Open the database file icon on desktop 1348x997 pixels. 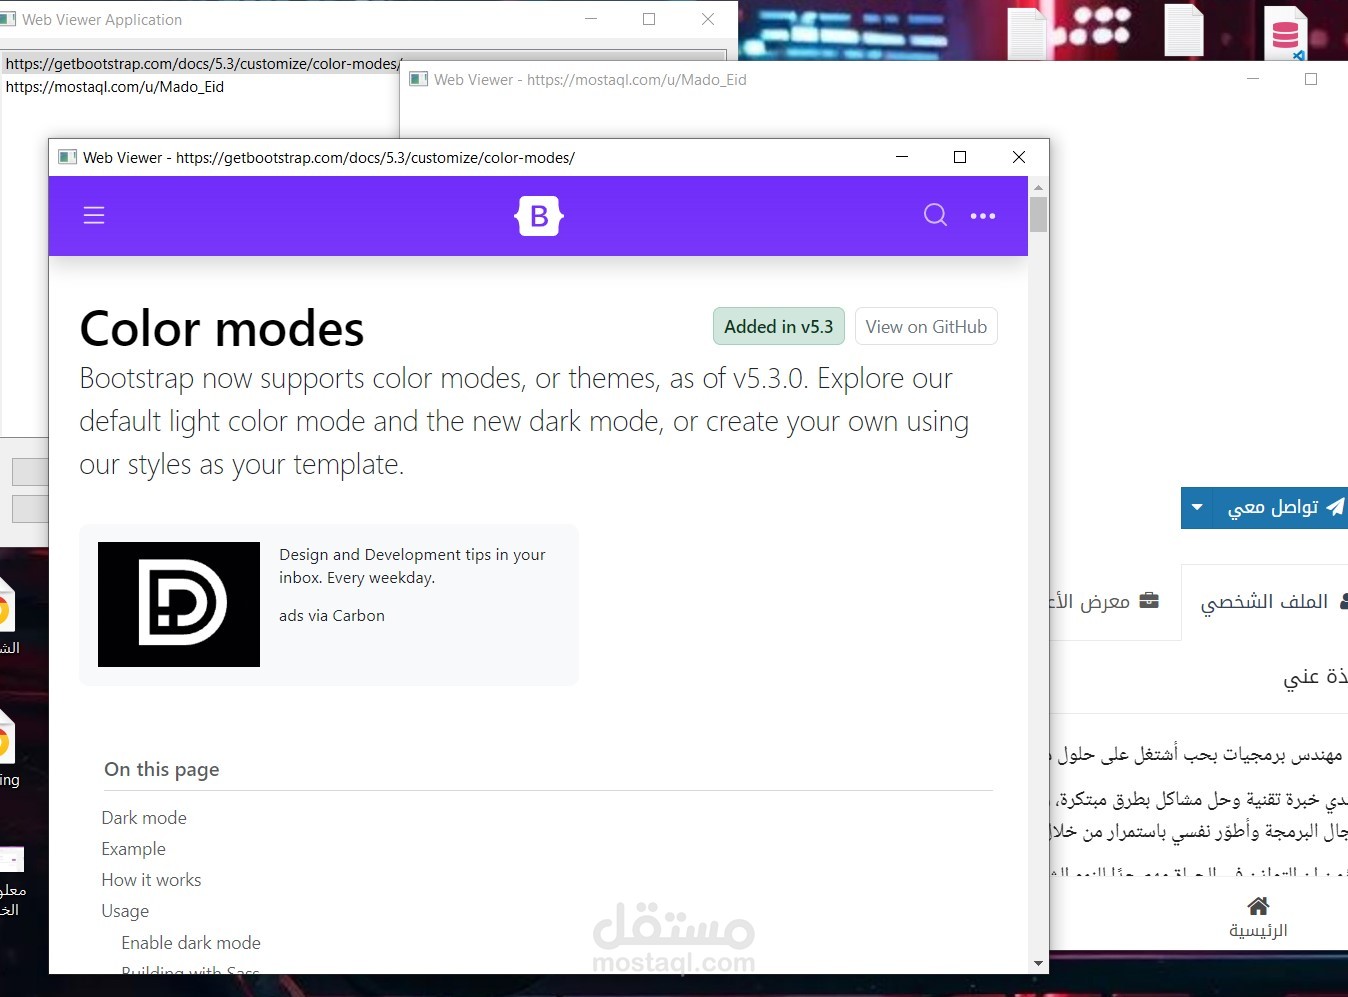[x=1285, y=32]
